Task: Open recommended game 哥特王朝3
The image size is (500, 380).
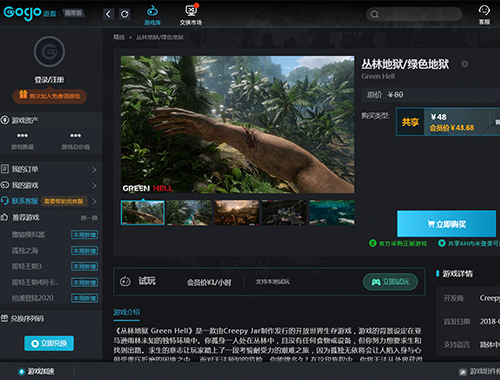Action: [x=27, y=266]
